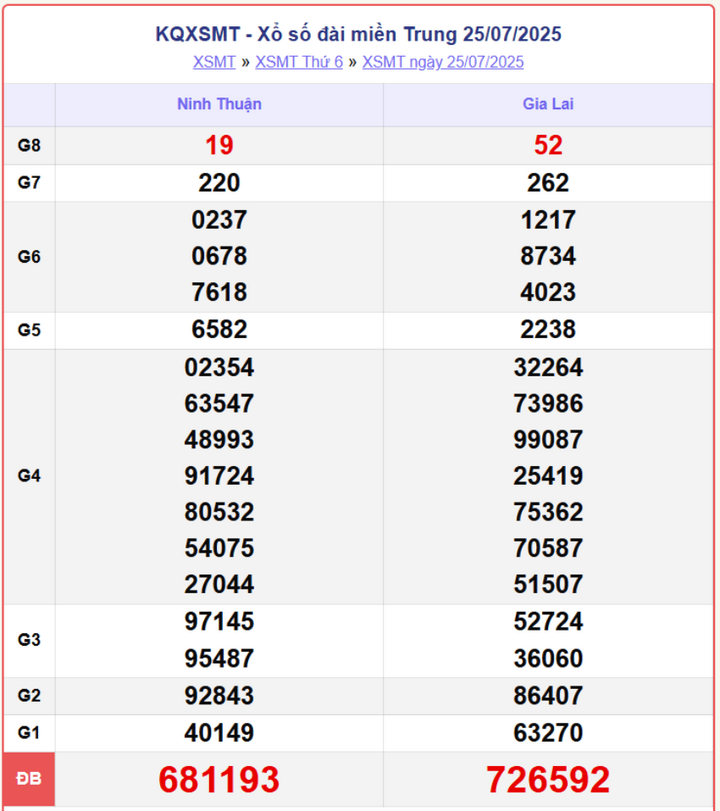Click the G1 row label
Image resolution: width=720 pixels, height=811 pixels.
coord(29,733)
